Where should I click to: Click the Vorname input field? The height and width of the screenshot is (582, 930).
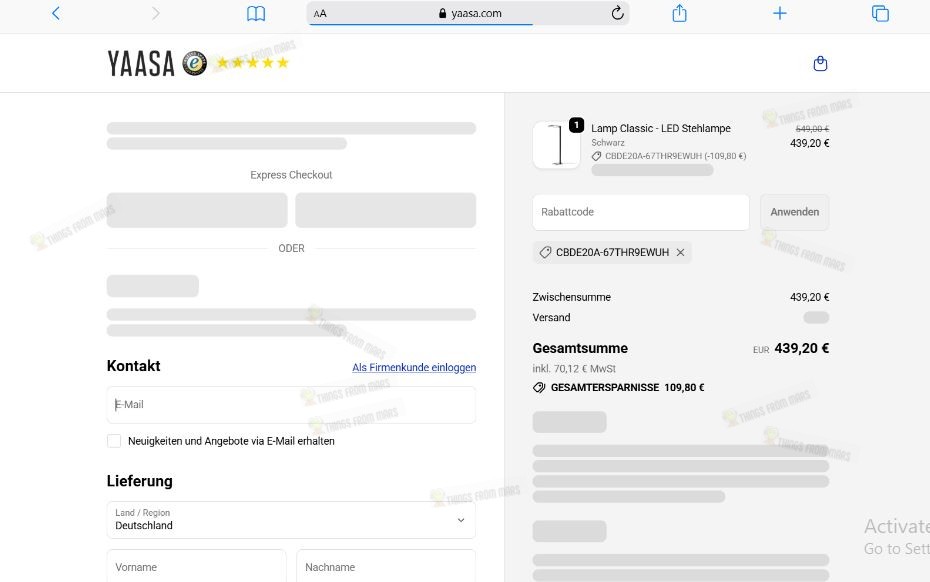click(196, 567)
